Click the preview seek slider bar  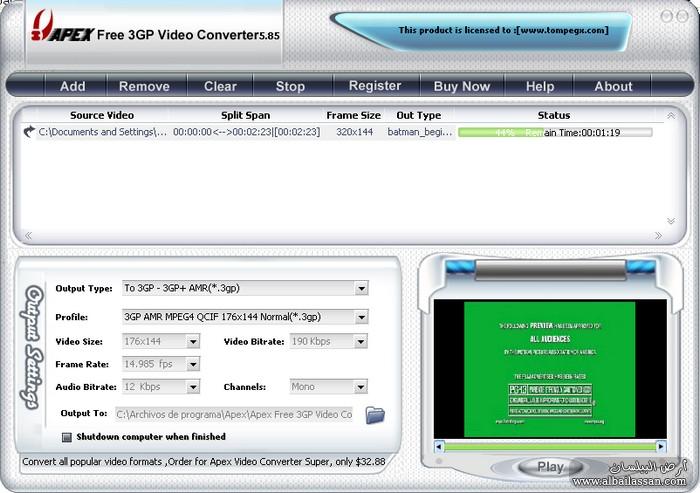550,447
